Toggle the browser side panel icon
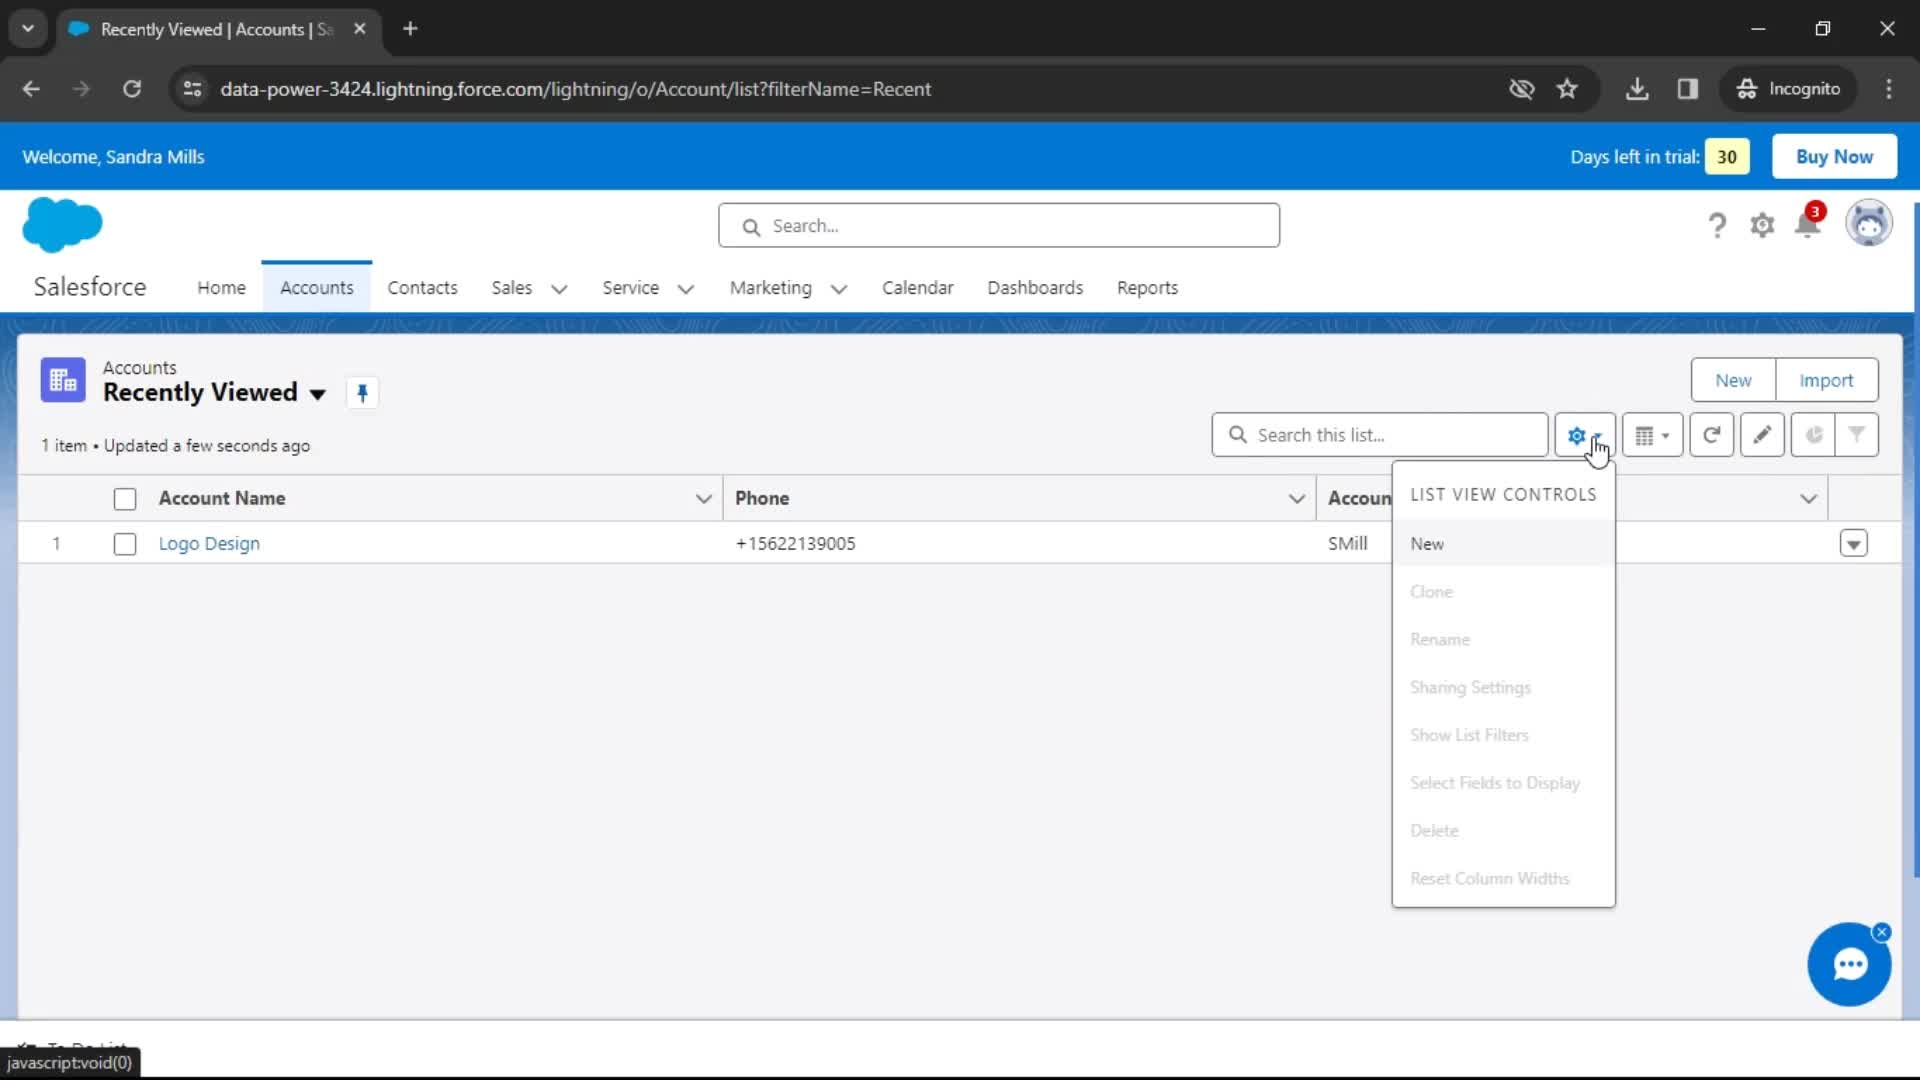 [1688, 89]
